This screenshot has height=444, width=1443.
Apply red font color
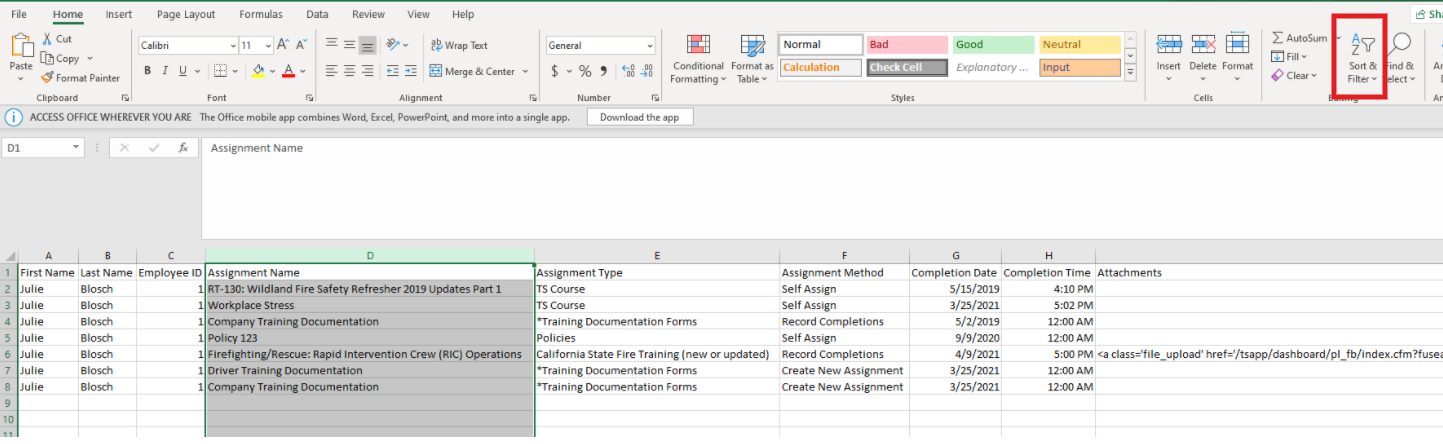click(288, 71)
